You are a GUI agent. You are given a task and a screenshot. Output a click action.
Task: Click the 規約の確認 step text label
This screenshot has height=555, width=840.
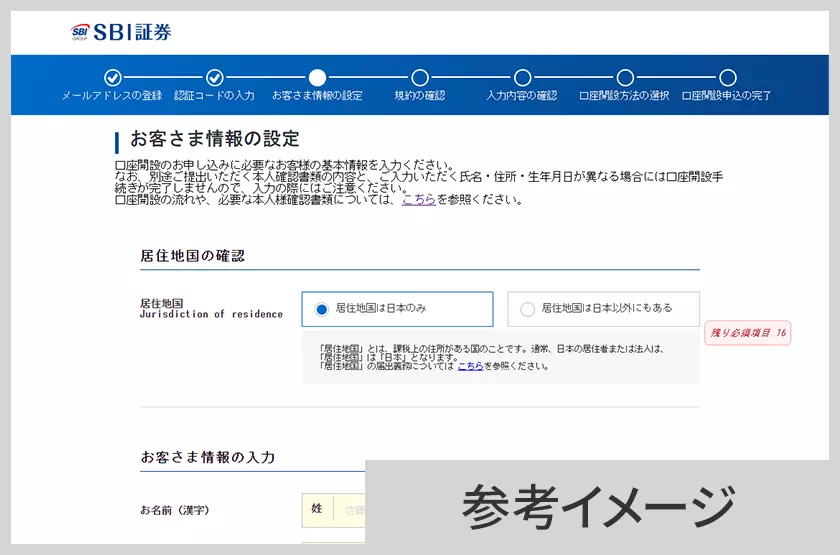[x=419, y=96]
